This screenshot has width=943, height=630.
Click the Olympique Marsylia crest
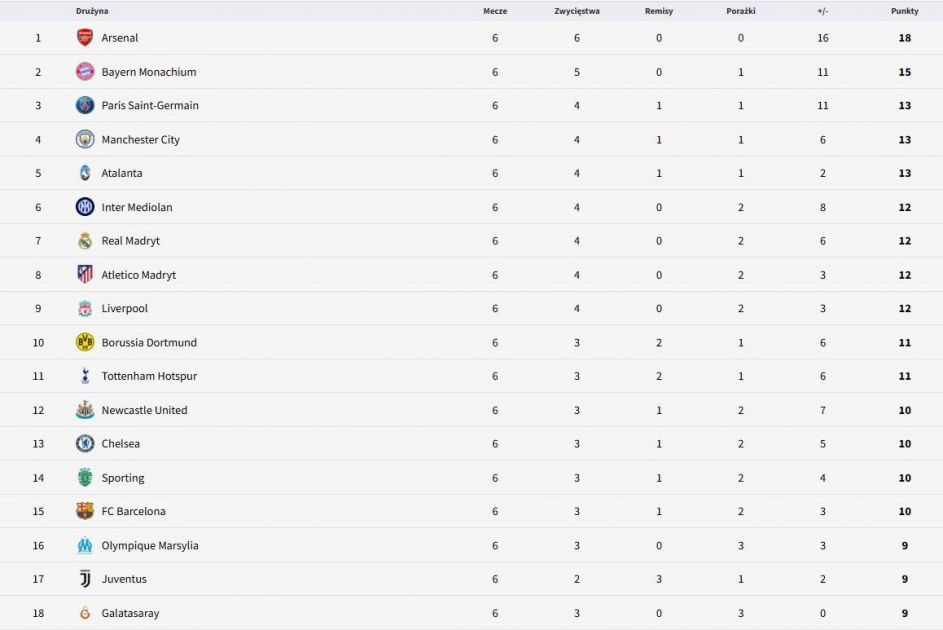[85, 546]
